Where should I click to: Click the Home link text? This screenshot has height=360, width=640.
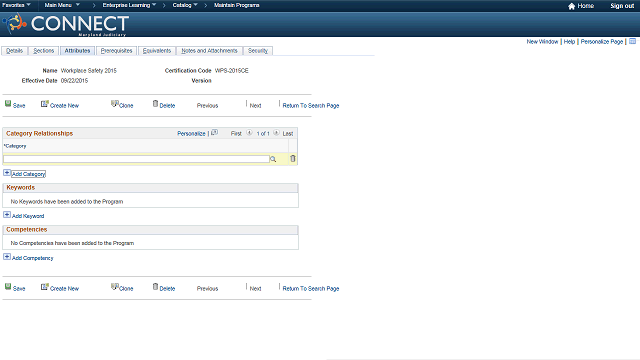[586, 6]
